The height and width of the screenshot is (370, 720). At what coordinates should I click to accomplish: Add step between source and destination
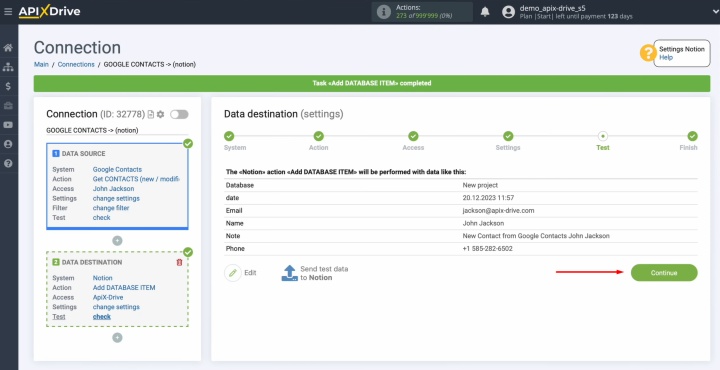118,241
